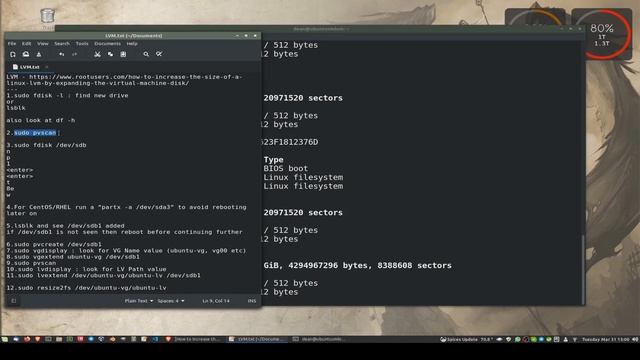
Task: Click the terminal window vertical scrollbar
Action: [x=583, y=269]
